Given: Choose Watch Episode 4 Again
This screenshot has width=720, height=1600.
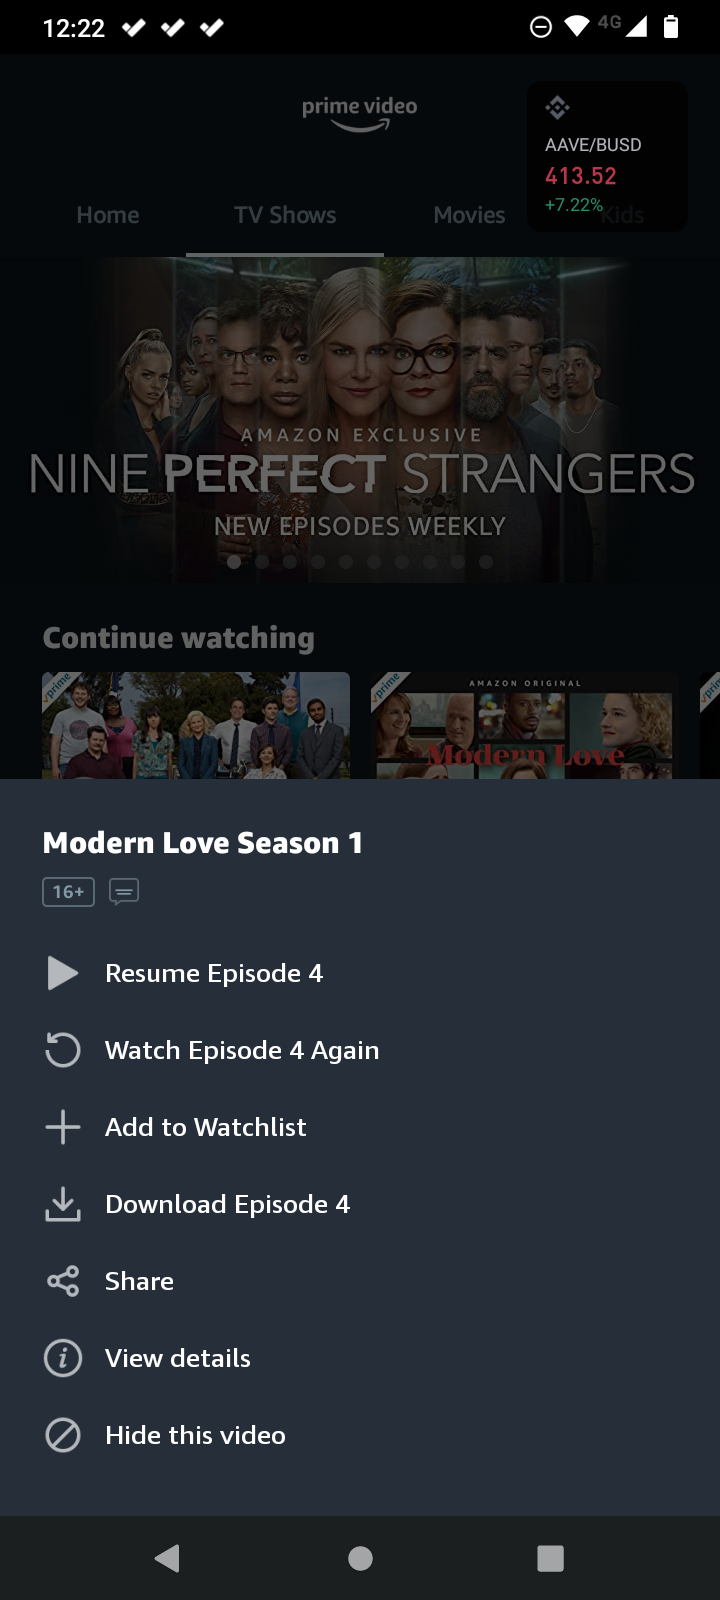Looking at the screenshot, I should [360, 1050].
